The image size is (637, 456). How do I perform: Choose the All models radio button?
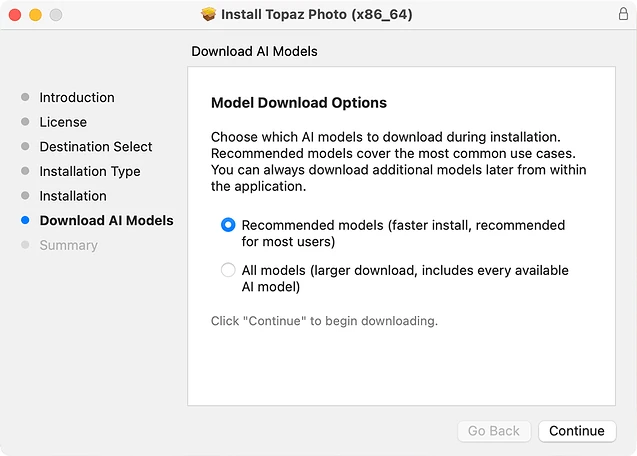228,270
